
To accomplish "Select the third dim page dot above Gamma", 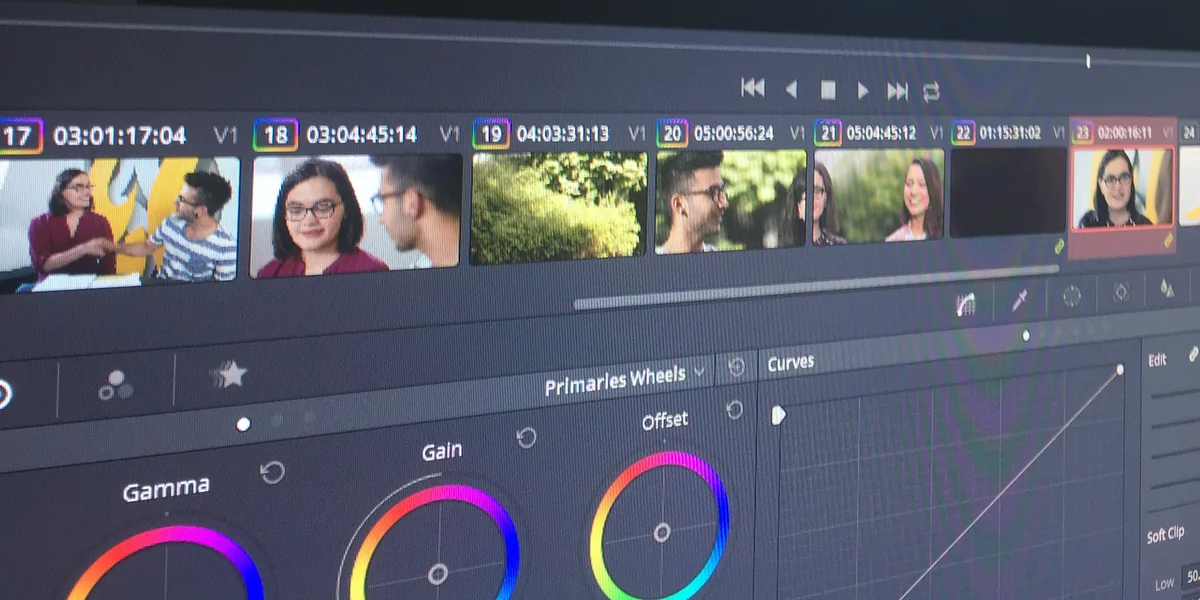I will point(309,416).
